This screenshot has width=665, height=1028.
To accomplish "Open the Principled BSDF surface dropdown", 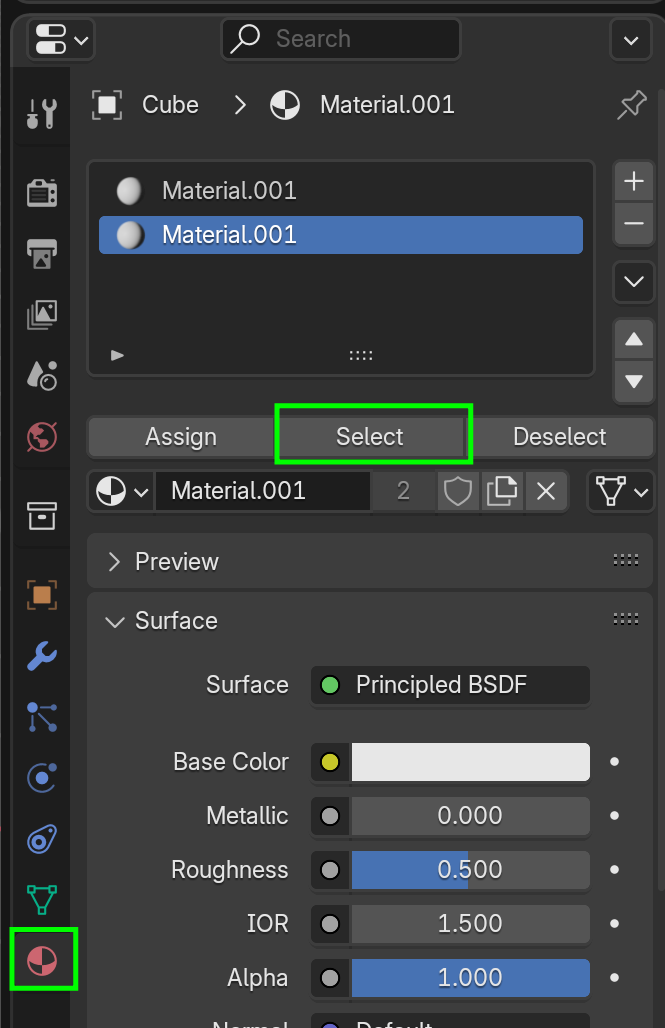I will point(450,685).
